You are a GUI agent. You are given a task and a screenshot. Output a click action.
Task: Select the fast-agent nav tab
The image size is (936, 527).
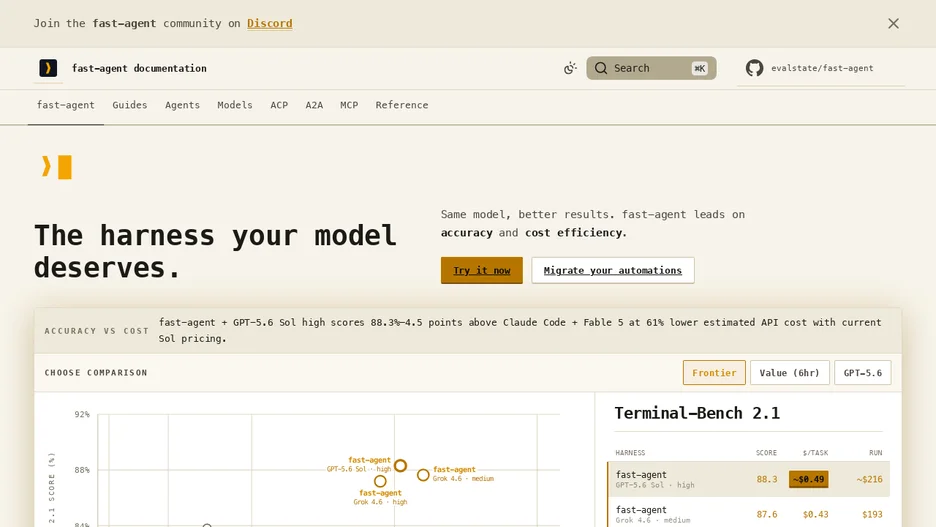coord(66,105)
